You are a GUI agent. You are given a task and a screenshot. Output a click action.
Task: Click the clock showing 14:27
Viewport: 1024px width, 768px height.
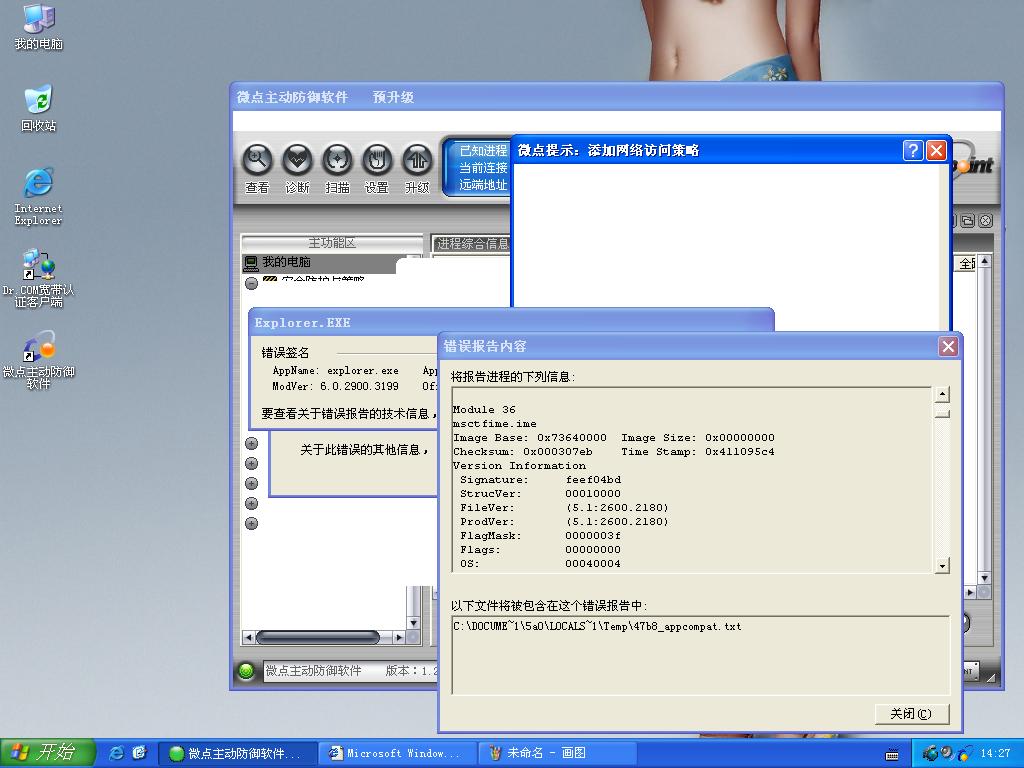pos(995,753)
